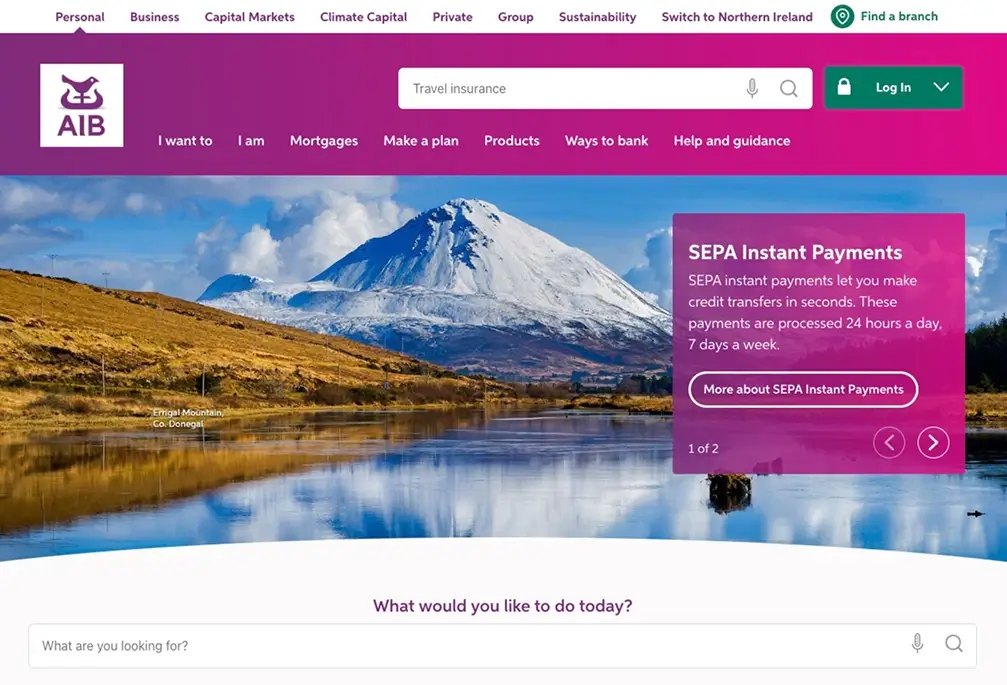Go to the next carousel slide arrow
The image size is (1007, 685).
click(x=933, y=442)
